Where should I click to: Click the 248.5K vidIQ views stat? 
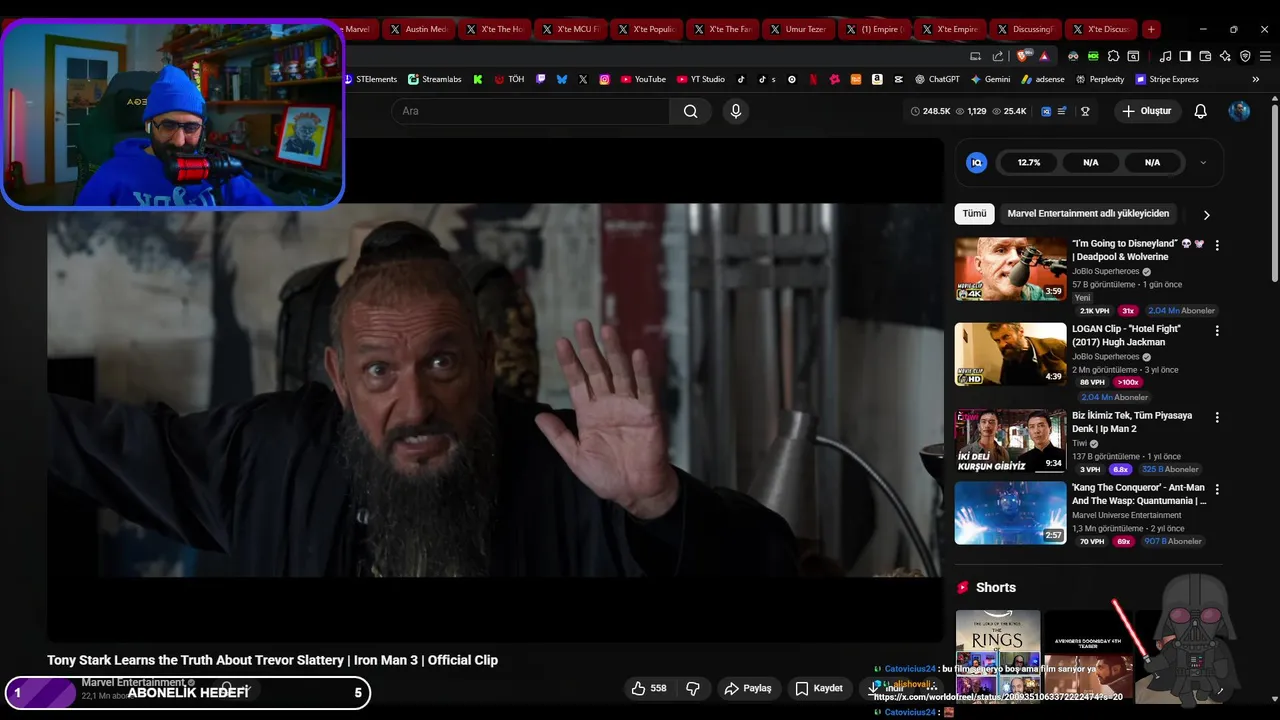pyautogui.click(x=930, y=111)
